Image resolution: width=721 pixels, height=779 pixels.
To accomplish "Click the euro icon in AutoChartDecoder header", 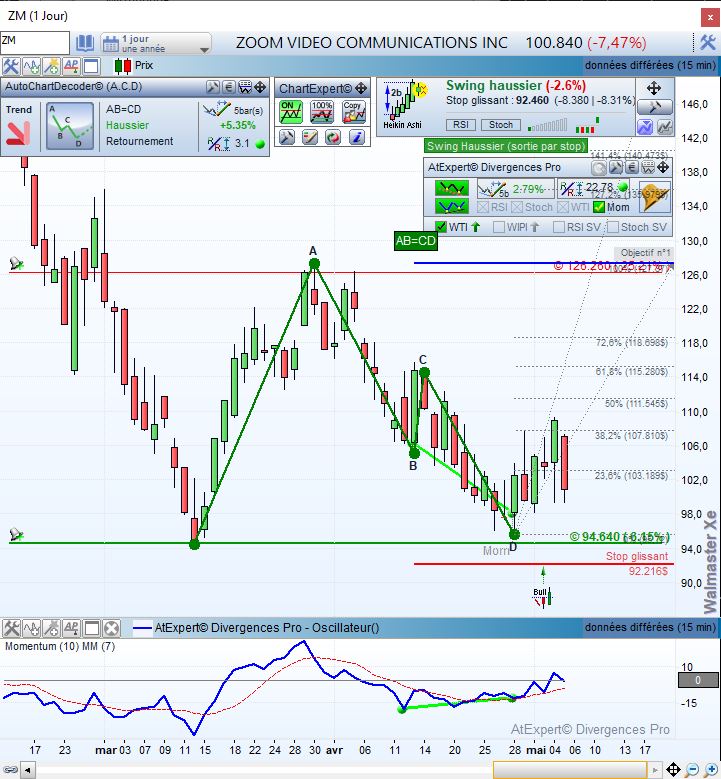I will click(229, 87).
